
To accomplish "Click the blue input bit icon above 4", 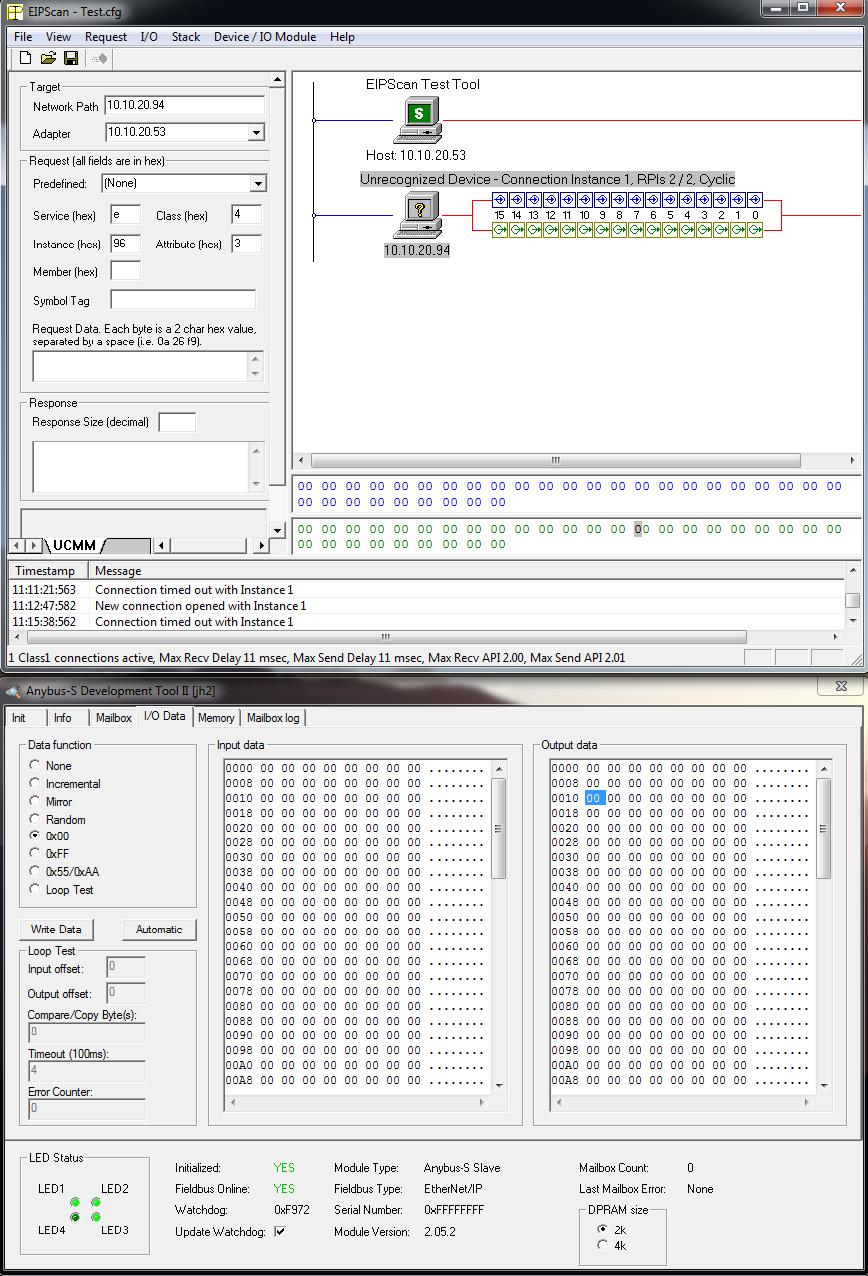I will pos(687,200).
